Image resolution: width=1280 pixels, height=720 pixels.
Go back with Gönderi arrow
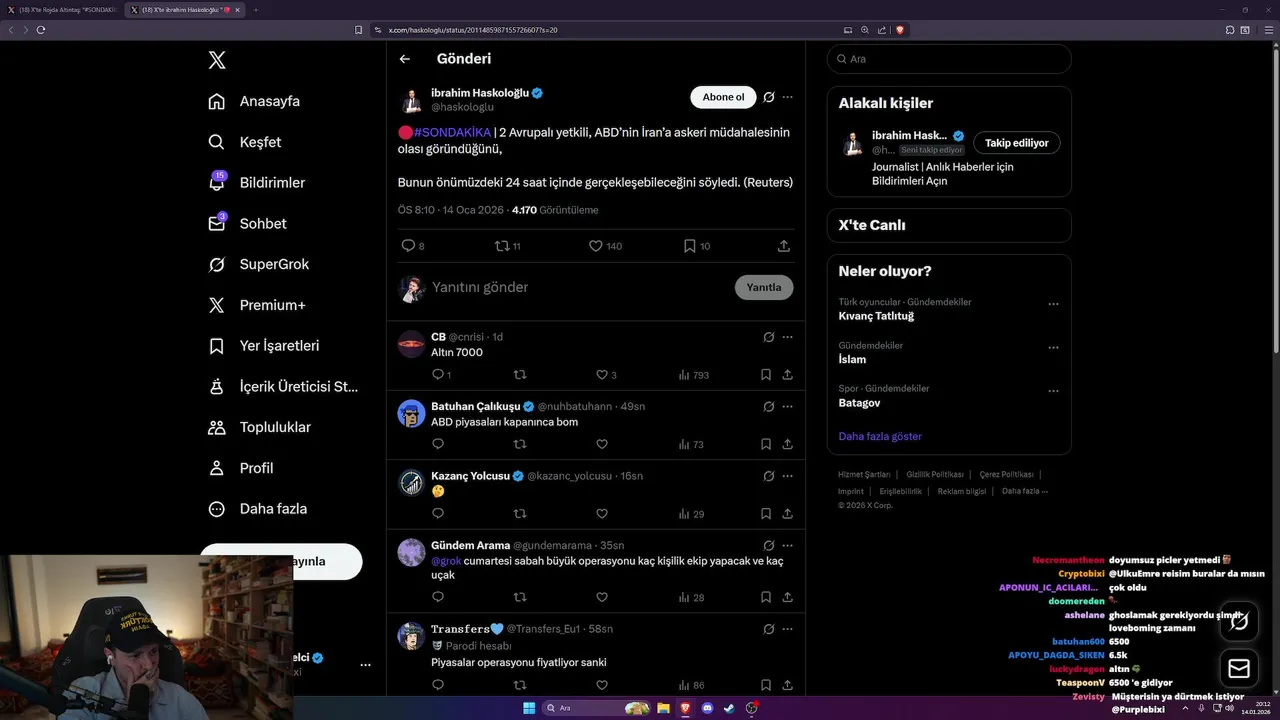[x=405, y=59]
